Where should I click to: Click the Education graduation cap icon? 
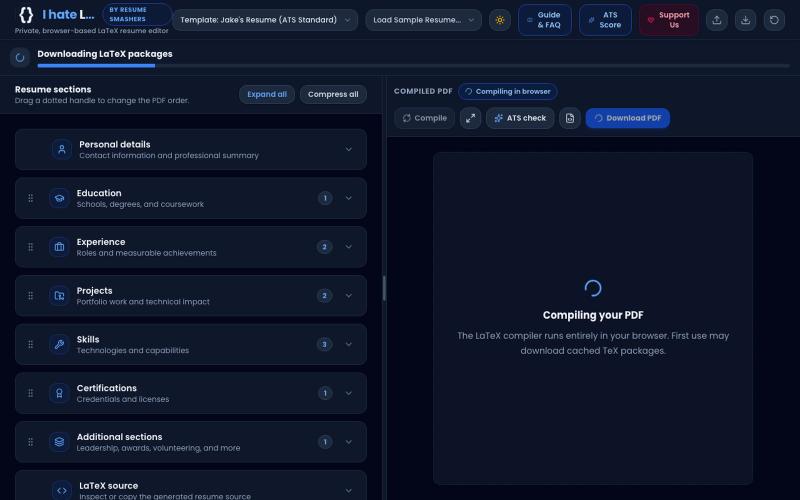pos(59,198)
